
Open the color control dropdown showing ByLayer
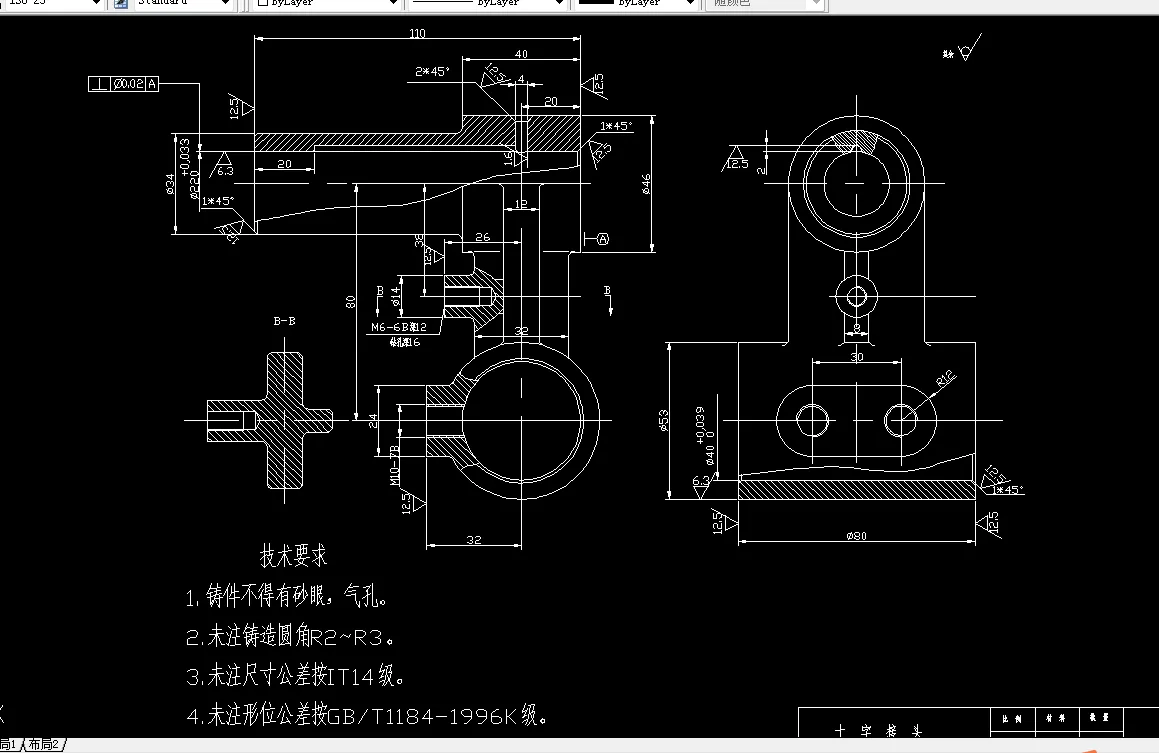(394, 5)
